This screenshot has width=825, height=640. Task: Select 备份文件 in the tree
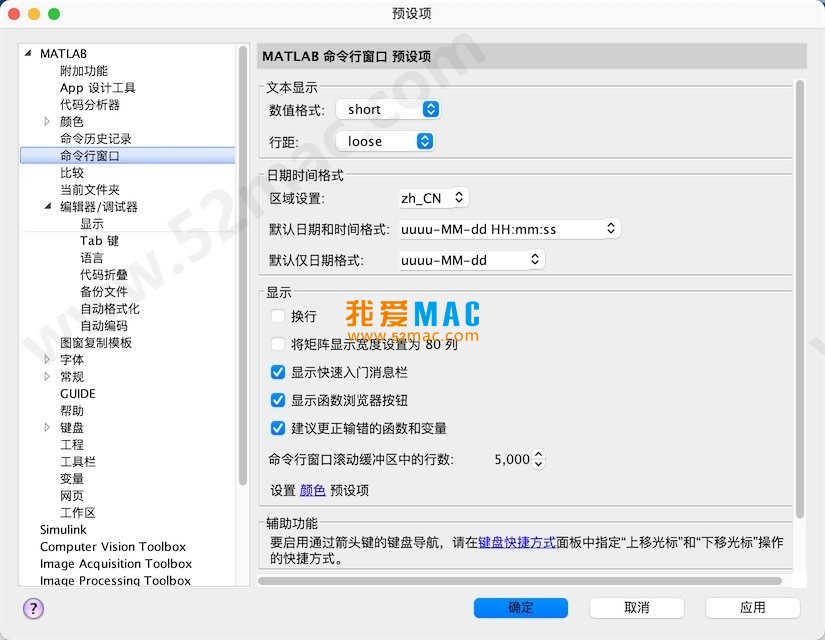(x=104, y=292)
